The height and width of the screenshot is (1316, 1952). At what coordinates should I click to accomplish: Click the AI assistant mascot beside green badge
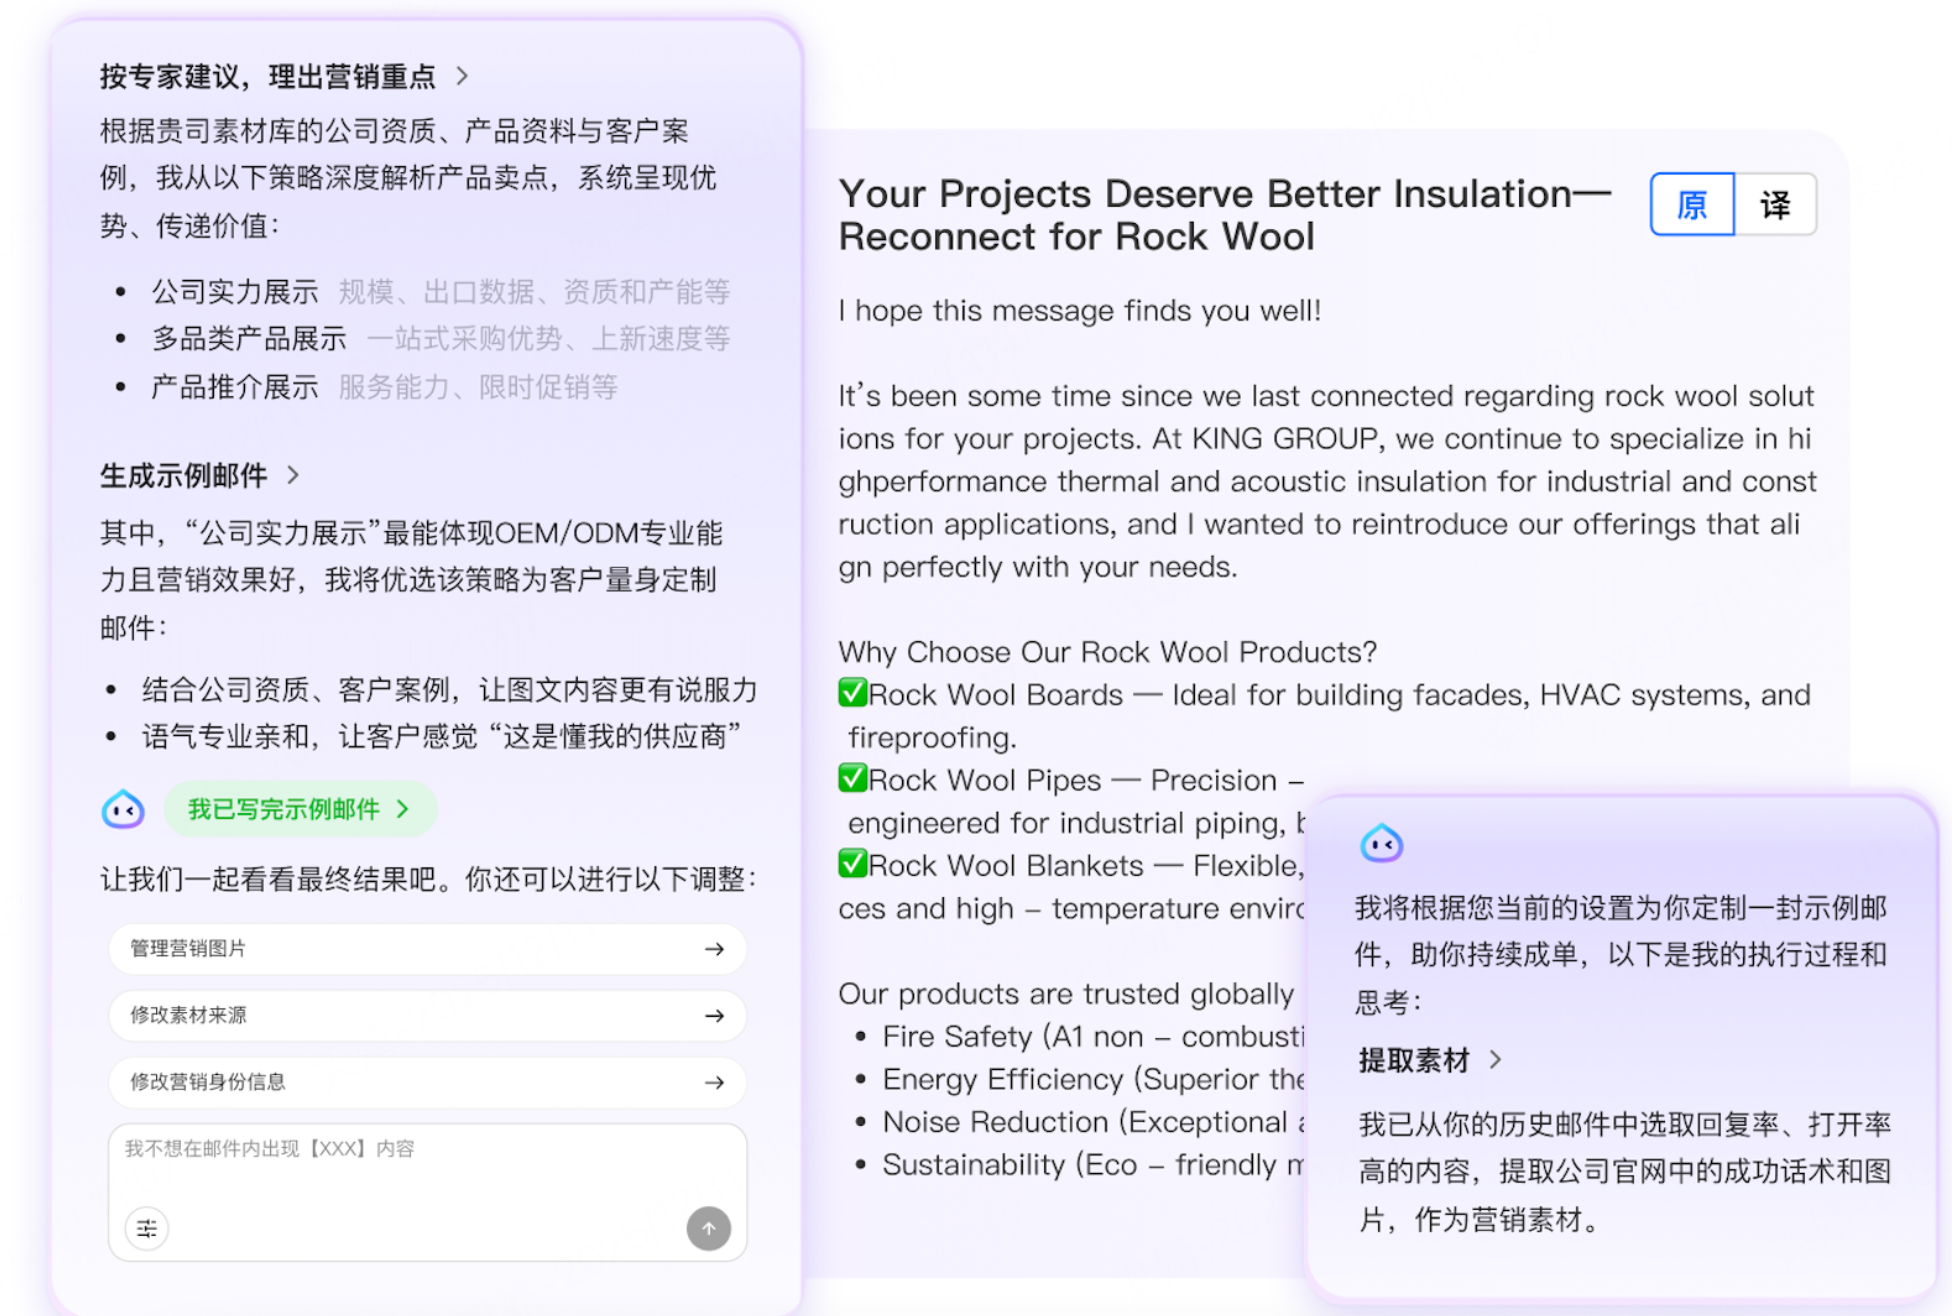pos(123,809)
